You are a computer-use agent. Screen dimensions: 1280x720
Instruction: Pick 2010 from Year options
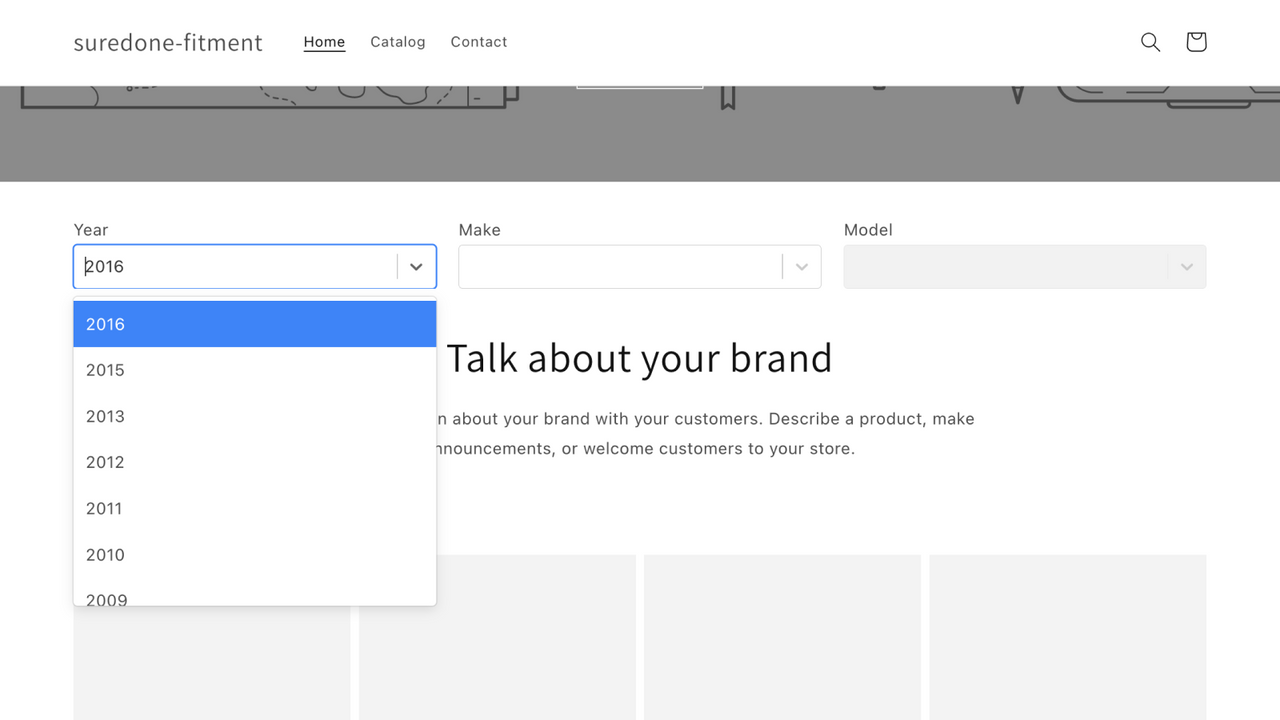pyautogui.click(x=255, y=554)
